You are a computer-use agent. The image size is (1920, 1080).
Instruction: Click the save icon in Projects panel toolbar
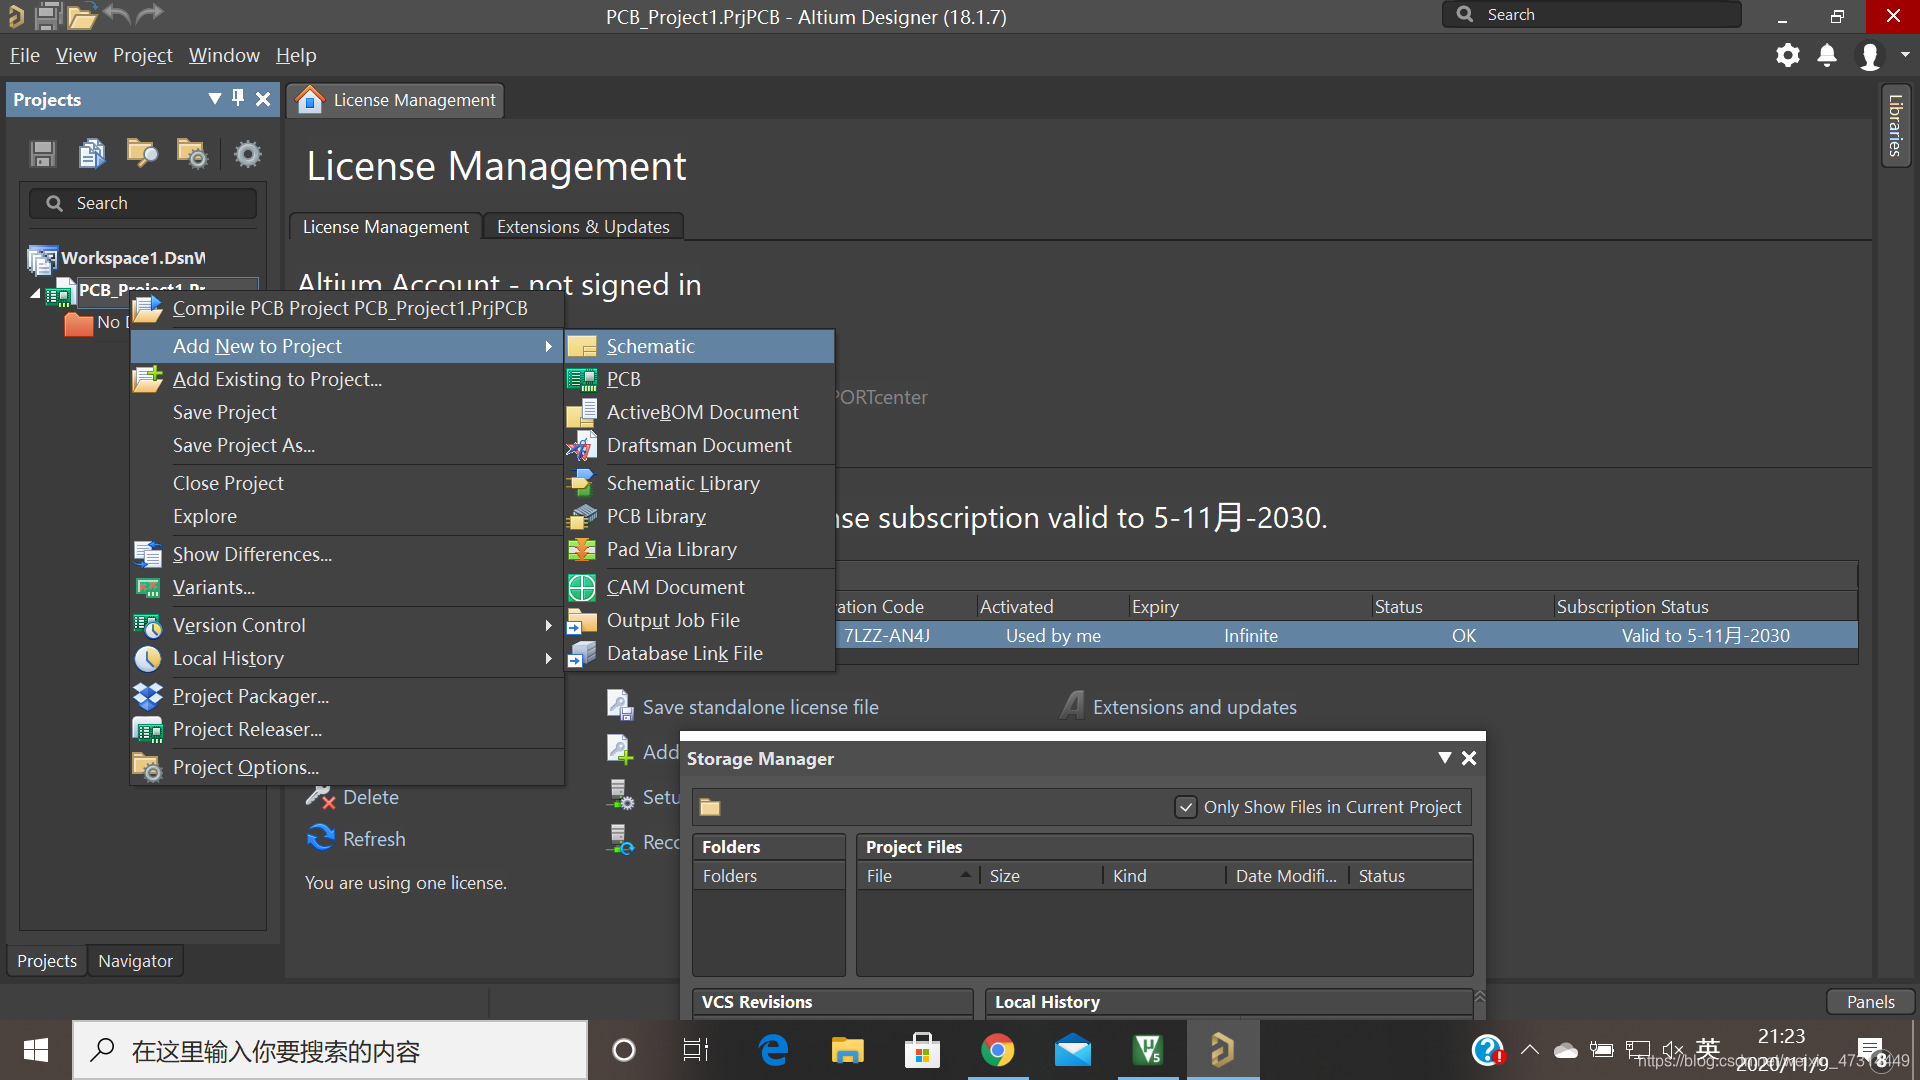coord(42,153)
